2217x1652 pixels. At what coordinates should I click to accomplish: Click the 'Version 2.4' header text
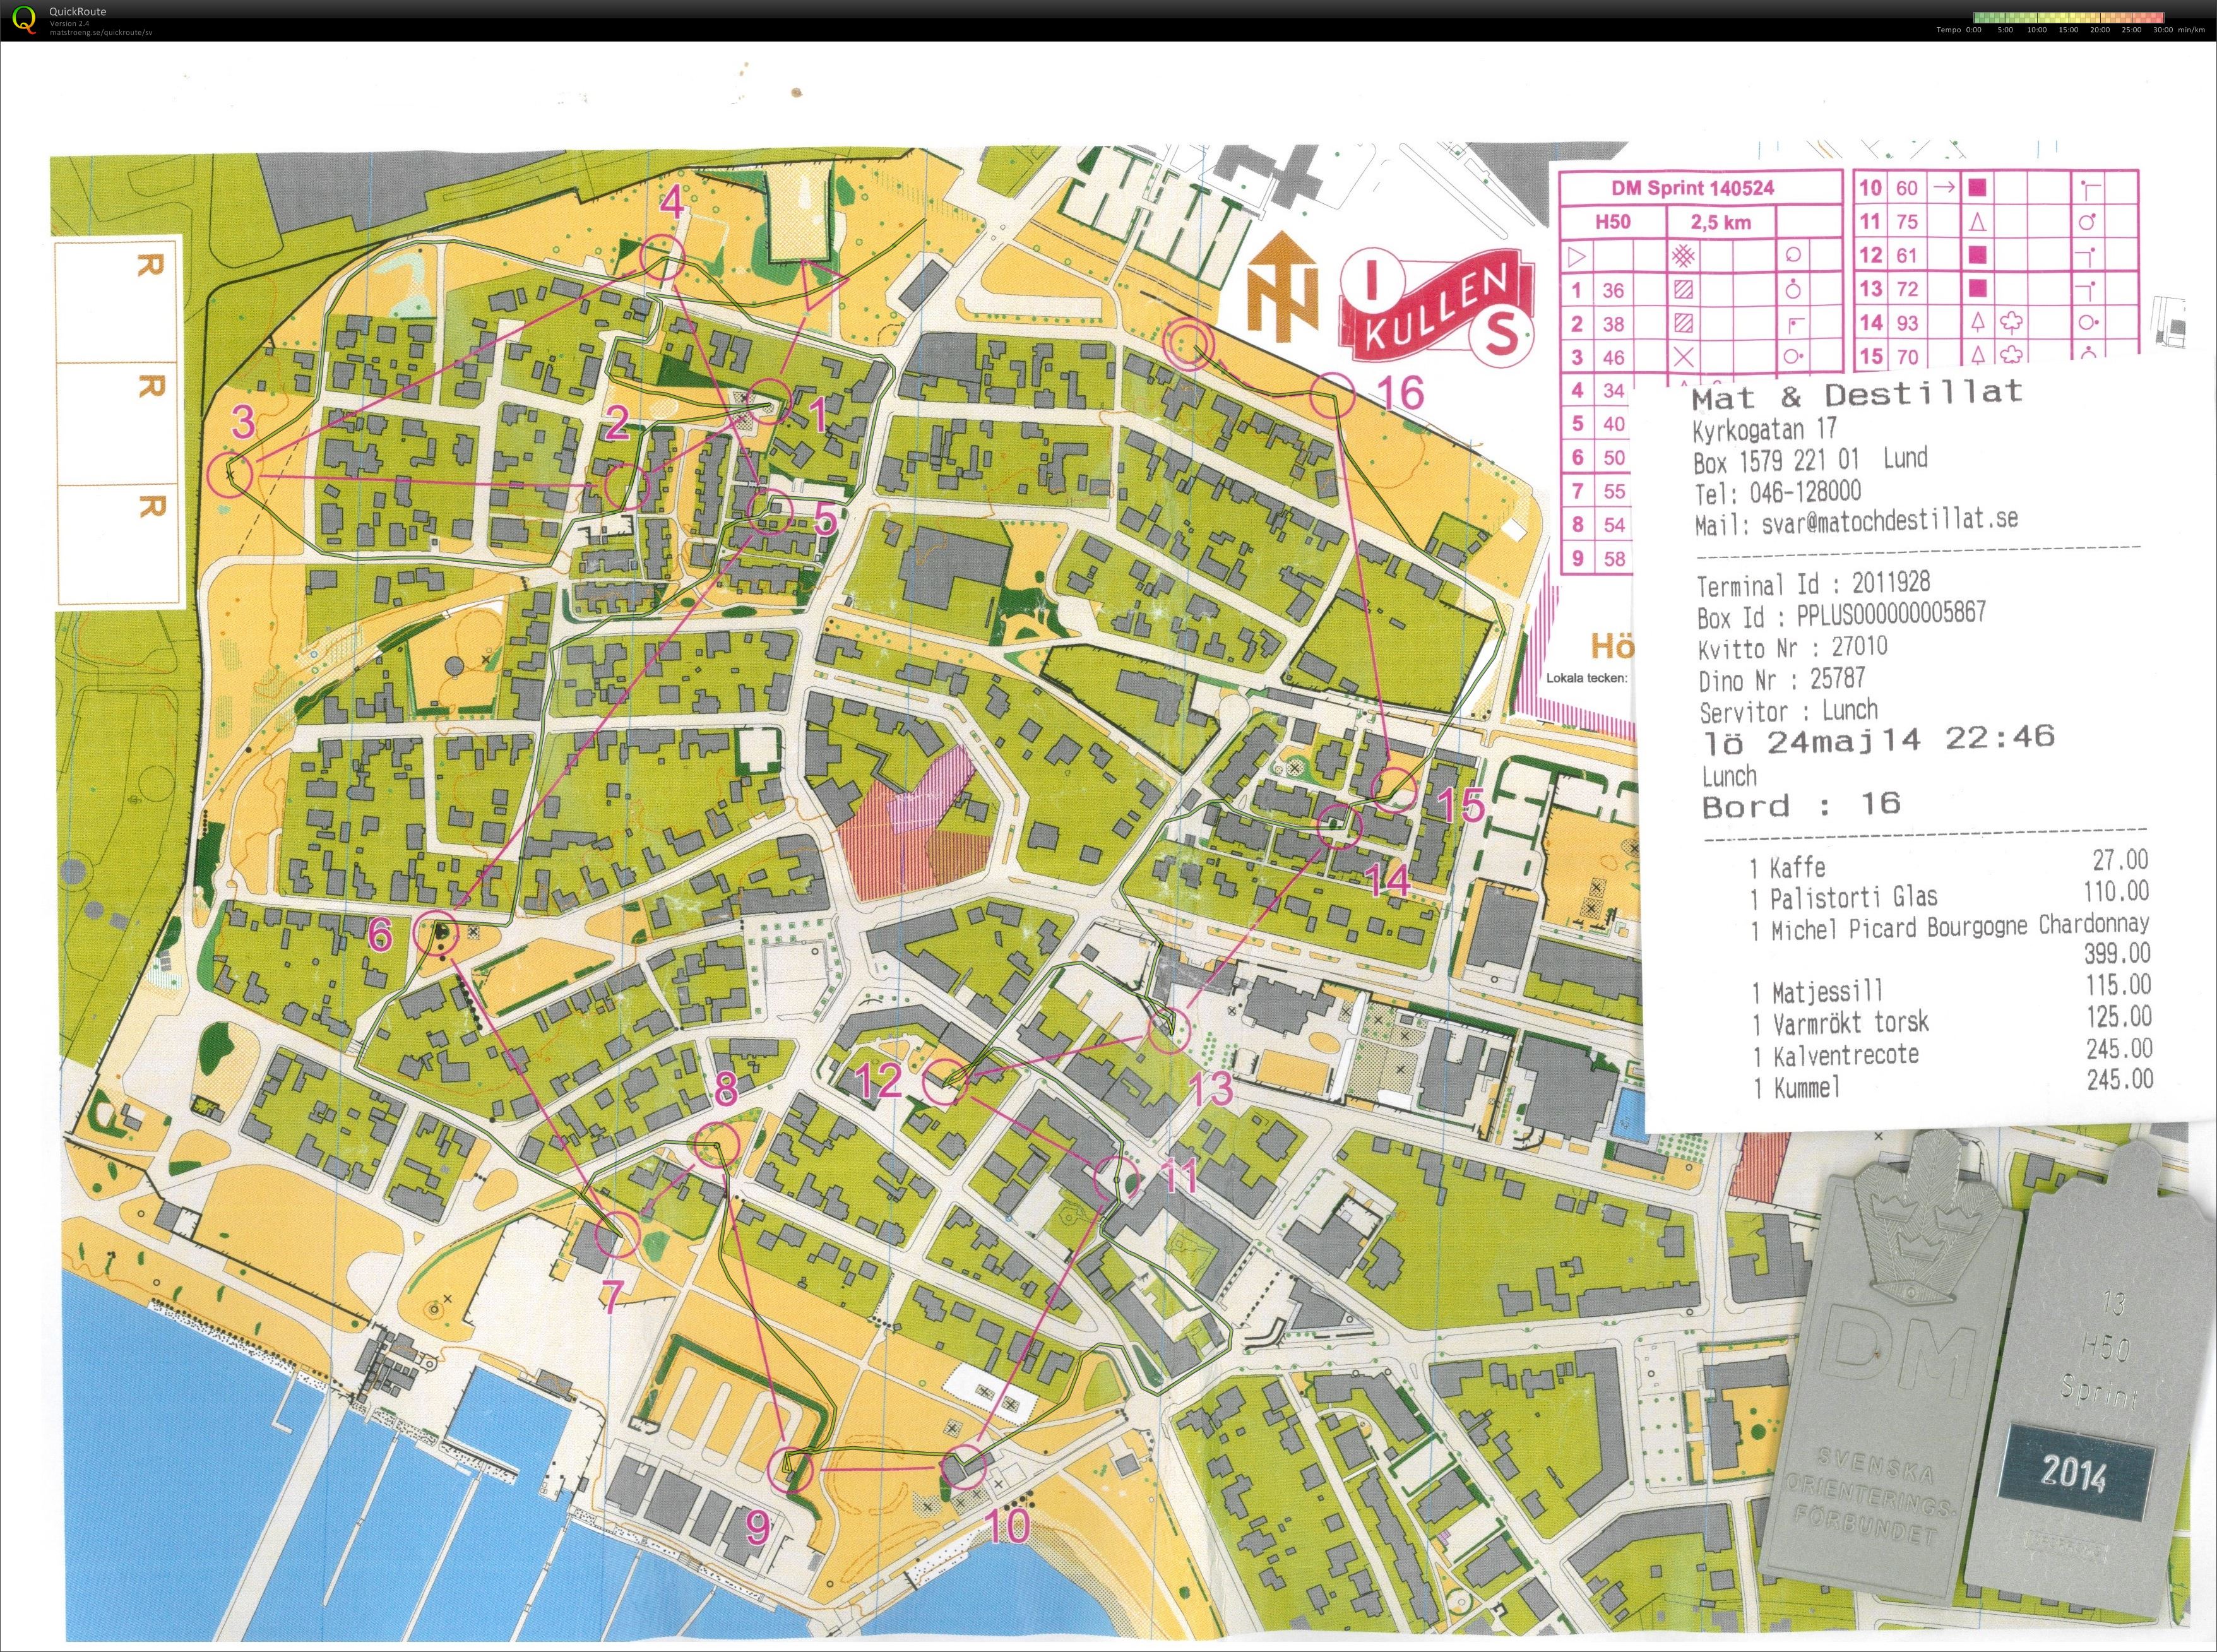coord(69,23)
